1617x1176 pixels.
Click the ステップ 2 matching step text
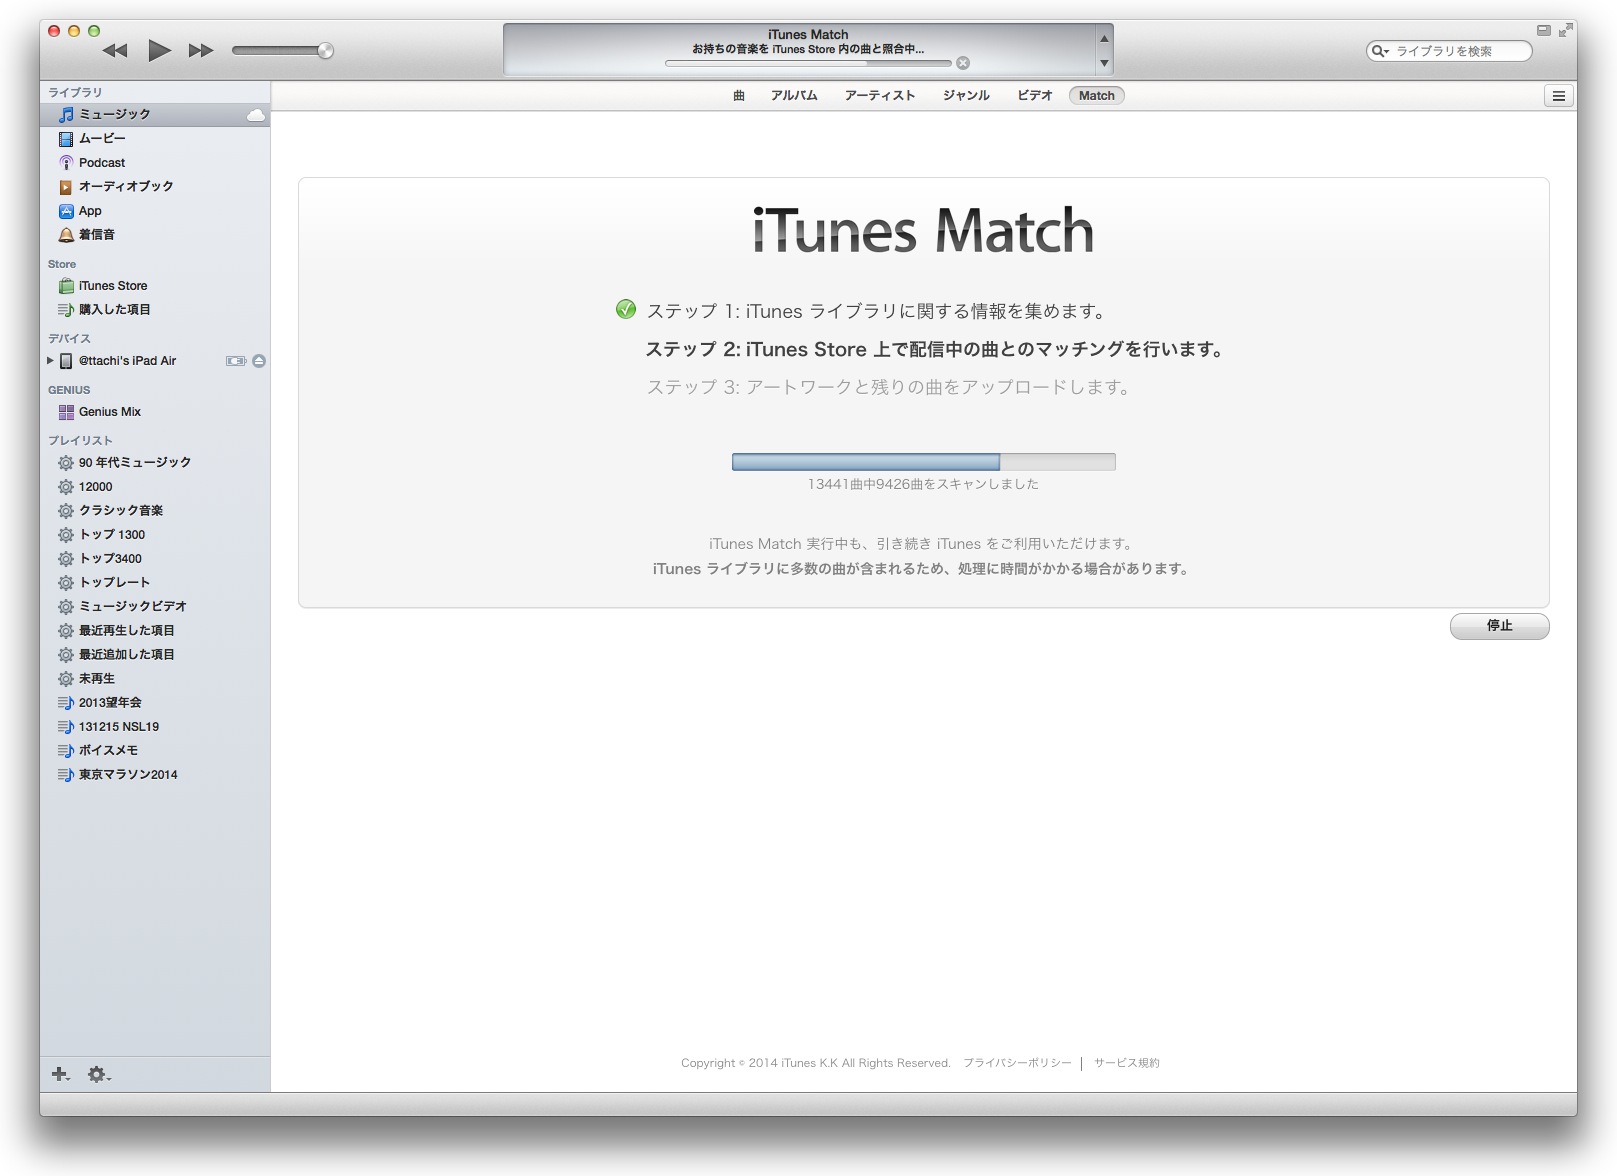[x=935, y=350]
